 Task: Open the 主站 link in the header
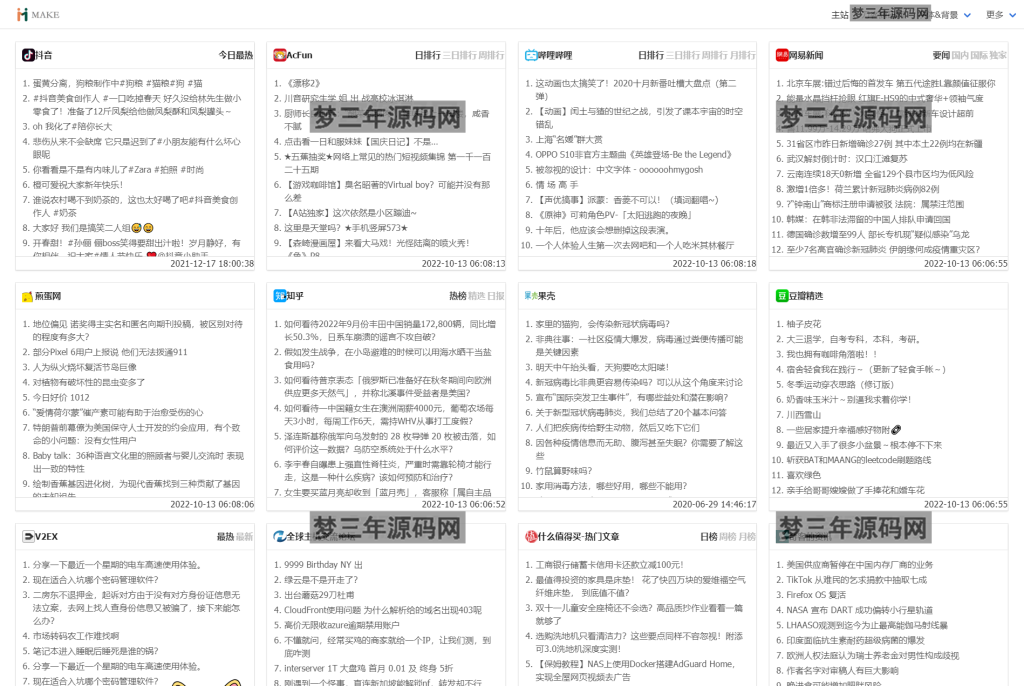[840, 15]
